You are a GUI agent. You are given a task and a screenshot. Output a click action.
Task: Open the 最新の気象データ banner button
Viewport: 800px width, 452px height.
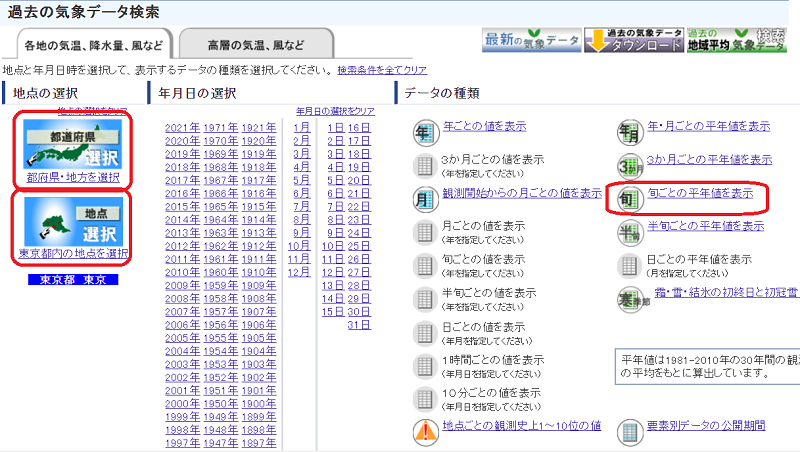(531, 40)
